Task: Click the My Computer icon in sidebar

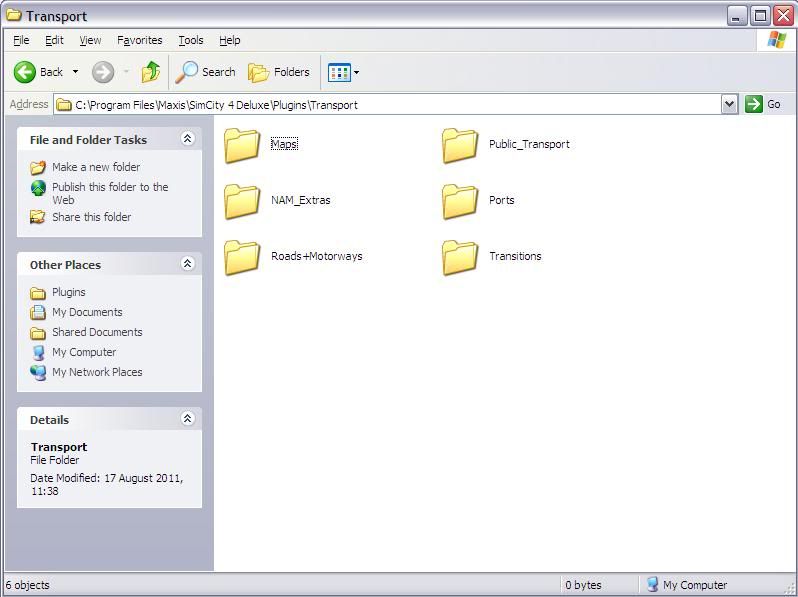Action: [x=38, y=352]
